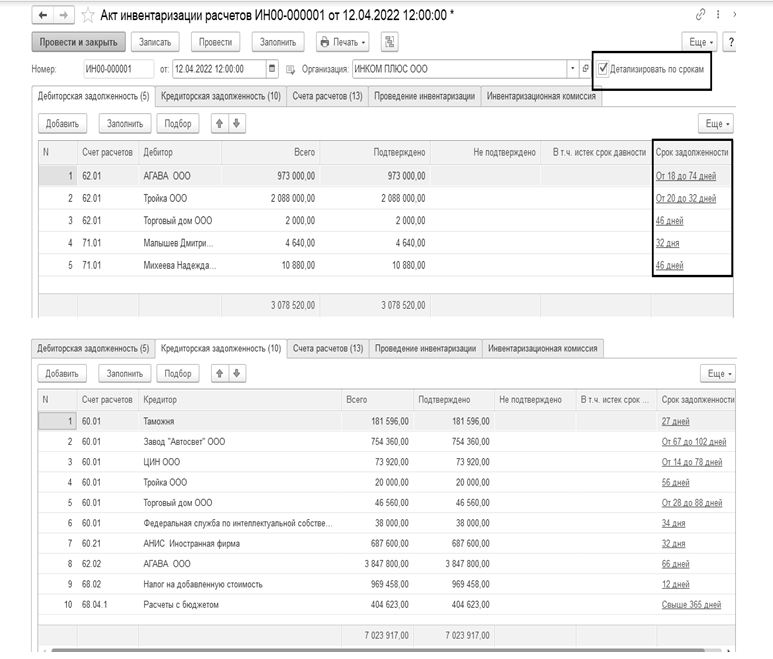Open the calendar date picker icon

click(272, 69)
